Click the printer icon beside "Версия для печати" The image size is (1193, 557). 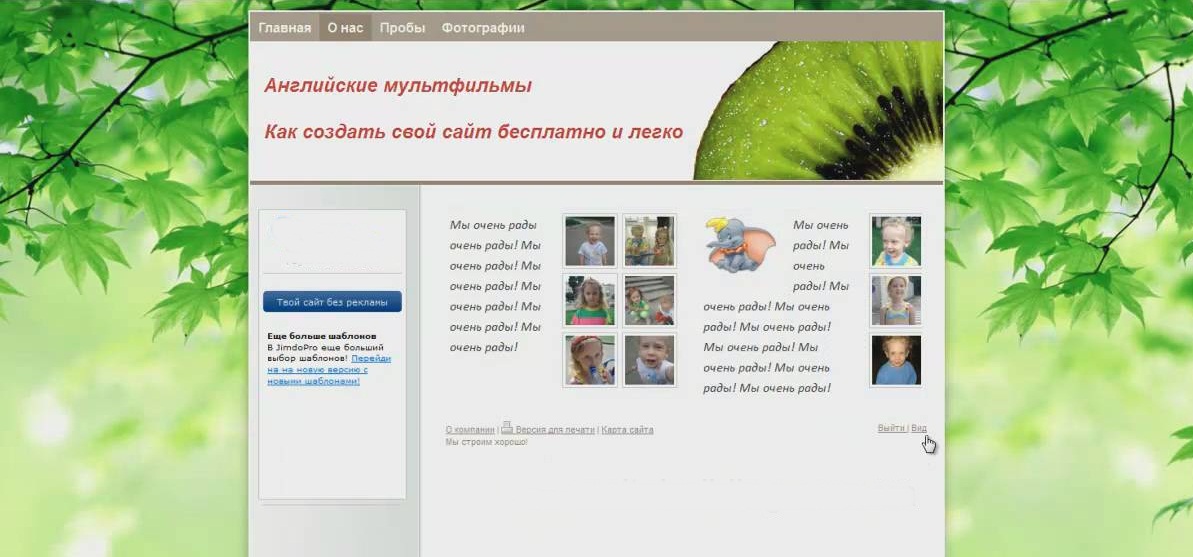[x=507, y=427]
